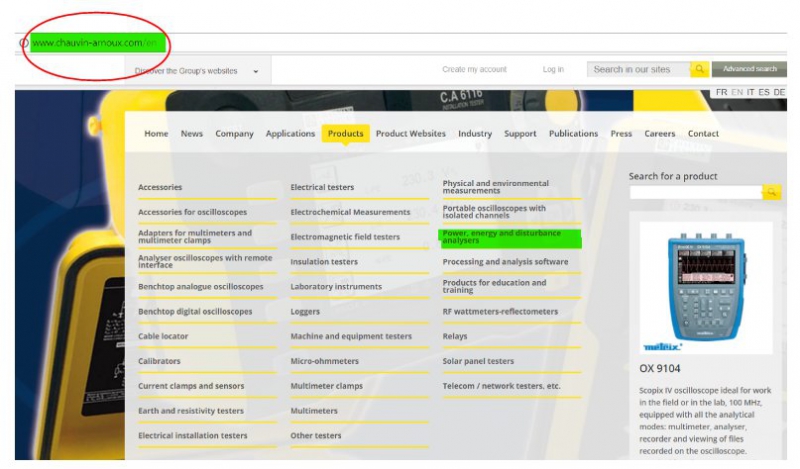Open Physical and environmental measurements category
The height and width of the screenshot is (469, 800).
496,187
